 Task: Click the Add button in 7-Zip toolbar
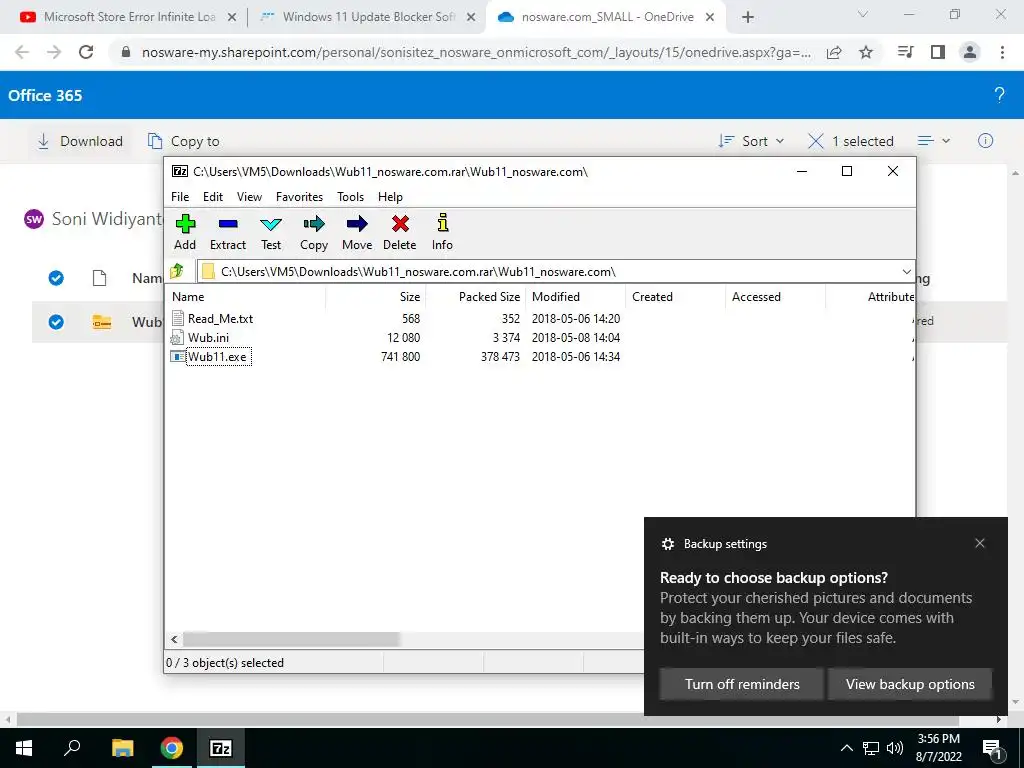[x=185, y=232]
